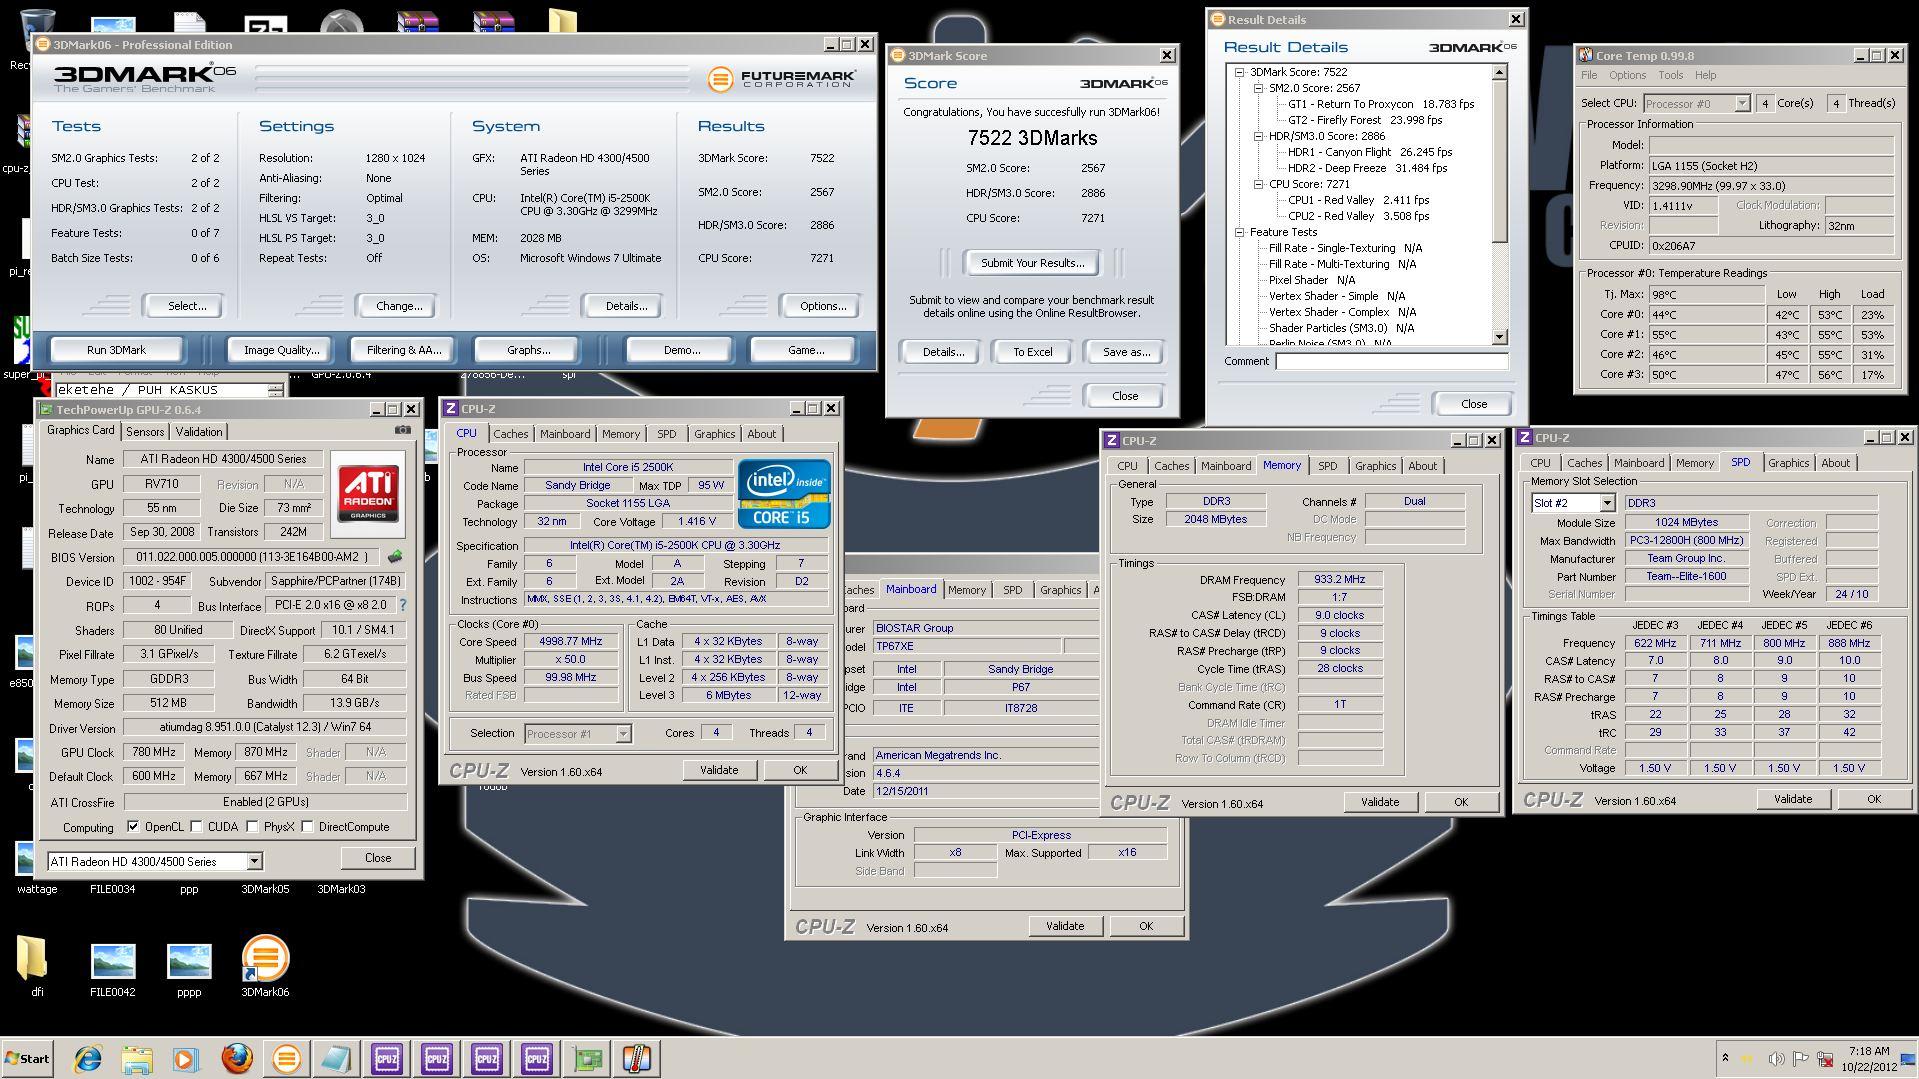
Task: Select GT1 - Return To Proxycon row
Action: (x=1380, y=104)
